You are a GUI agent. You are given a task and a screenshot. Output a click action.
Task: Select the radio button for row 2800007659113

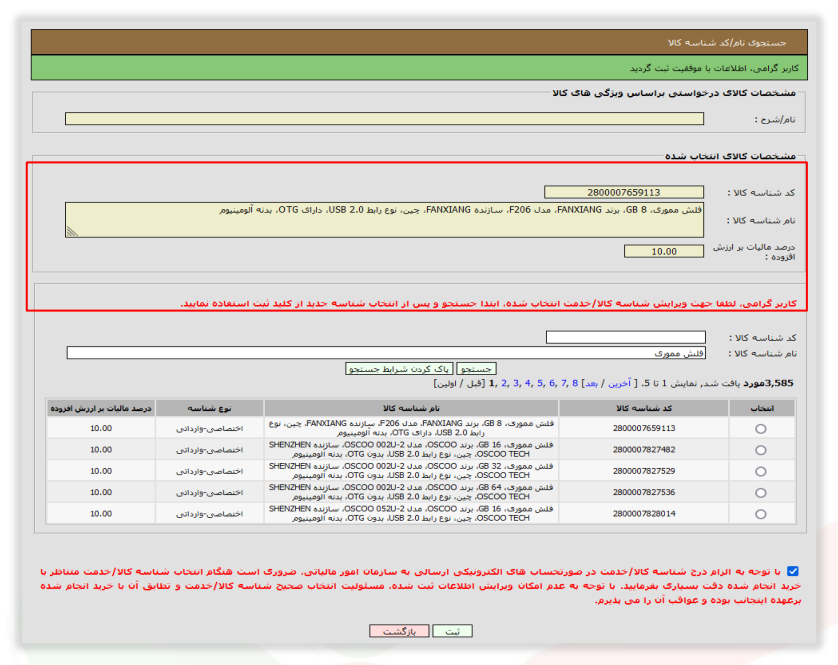tap(761, 429)
